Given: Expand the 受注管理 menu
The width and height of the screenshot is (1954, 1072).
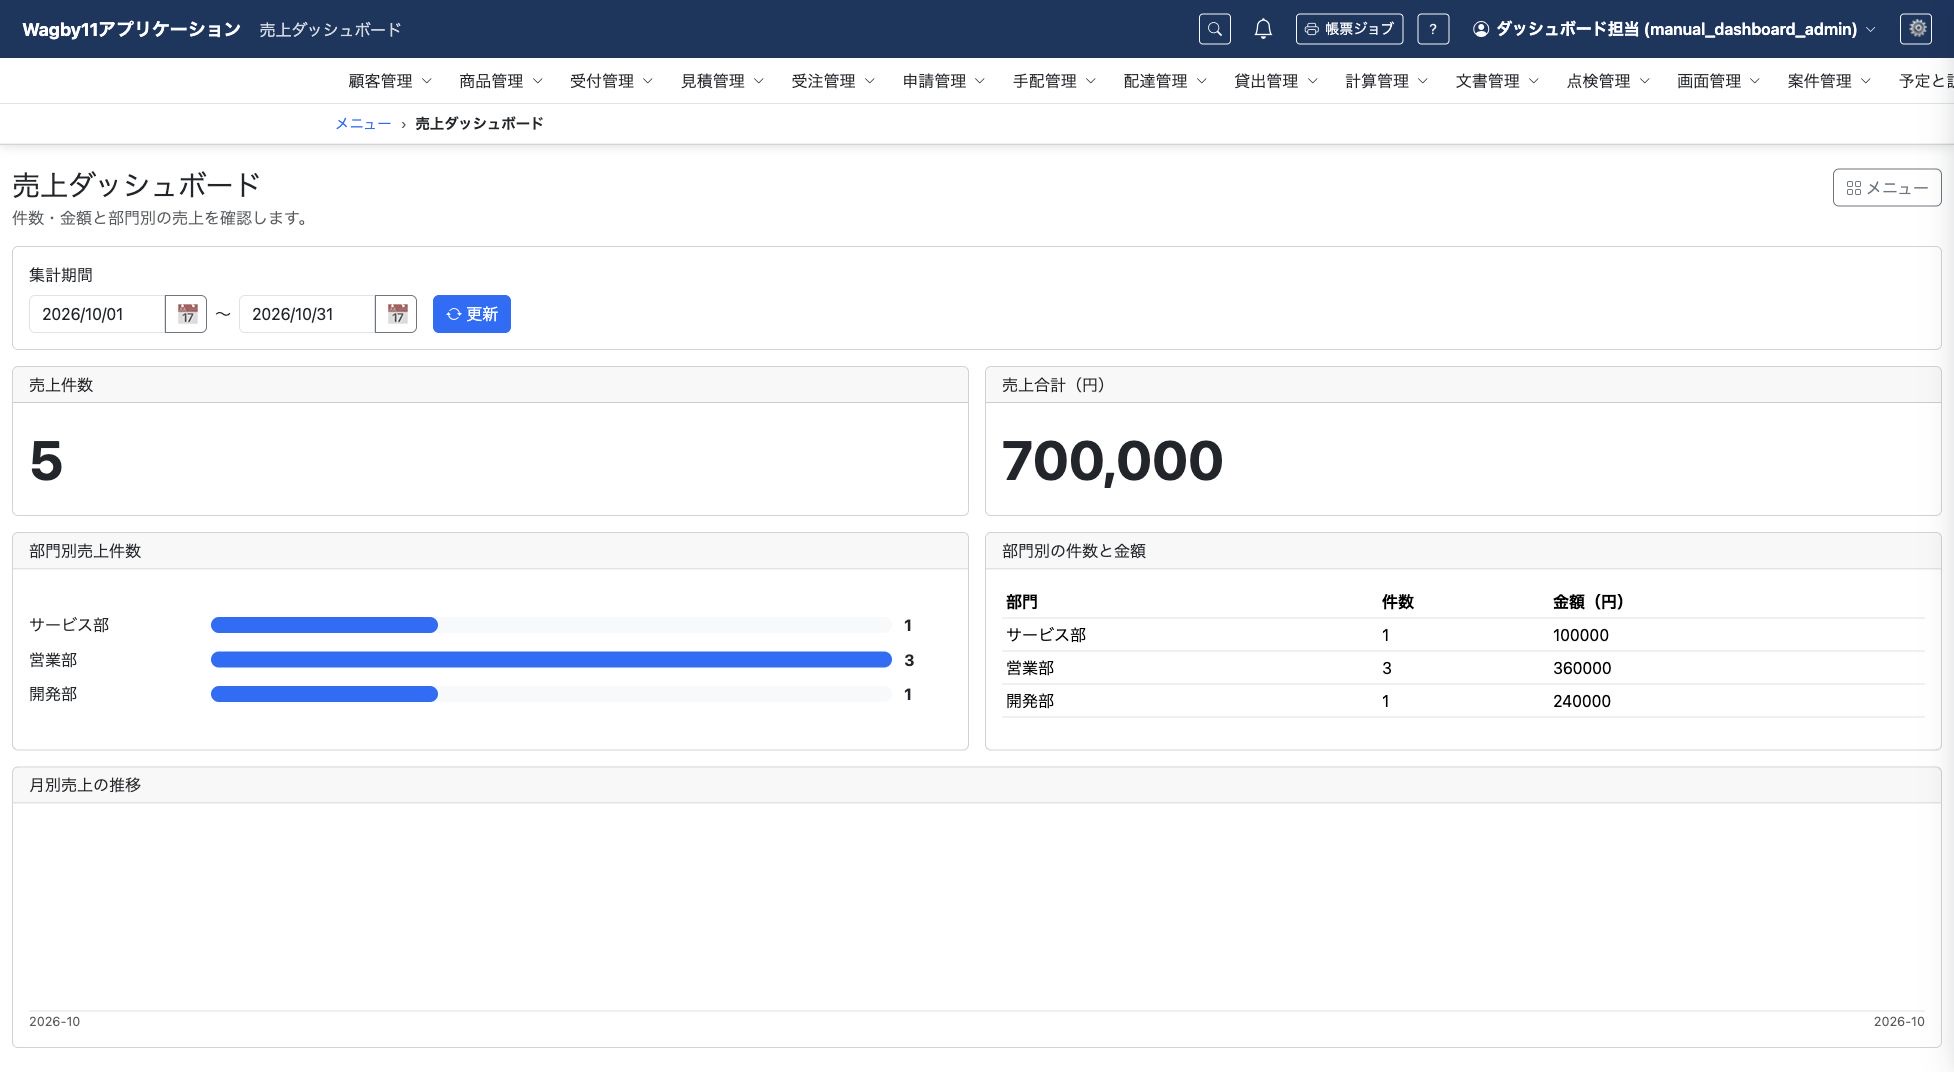Looking at the screenshot, I should [833, 81].
